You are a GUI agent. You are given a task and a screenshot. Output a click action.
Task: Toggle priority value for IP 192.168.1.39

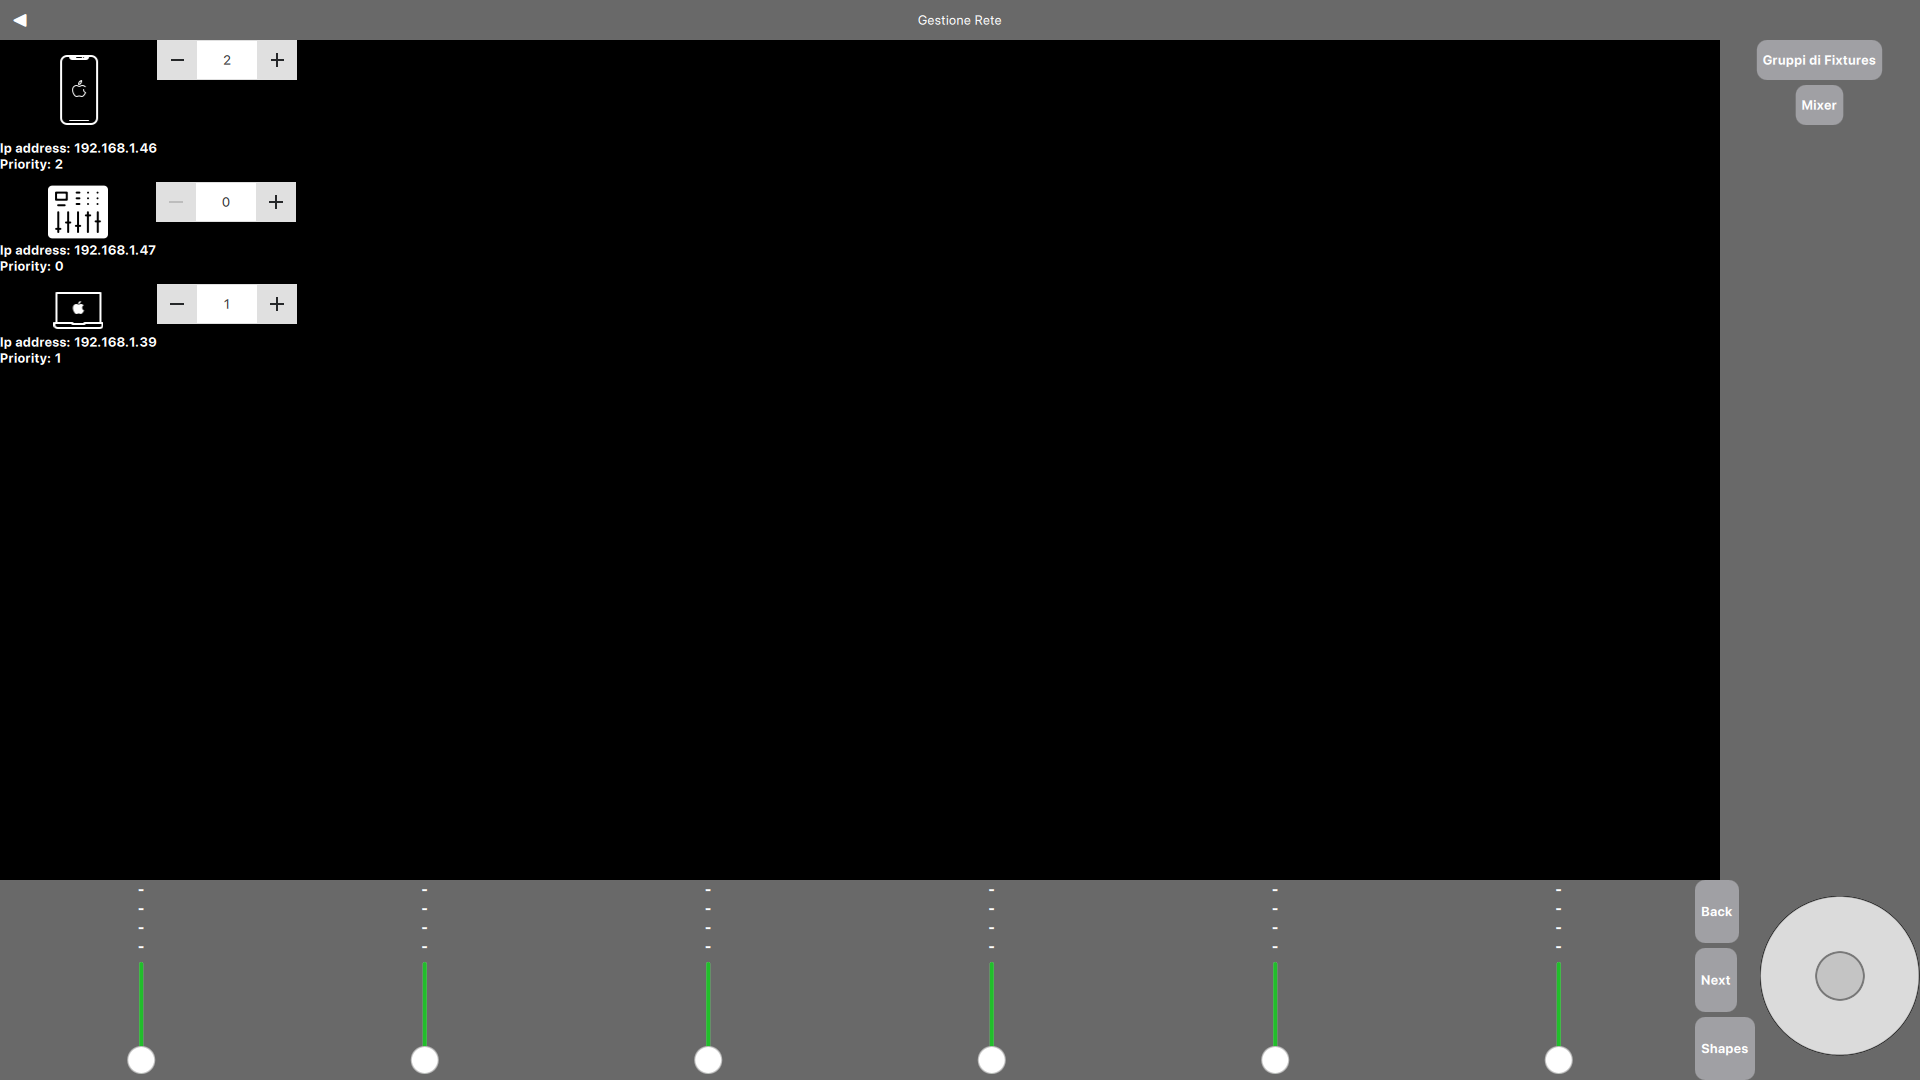(225, 303)
